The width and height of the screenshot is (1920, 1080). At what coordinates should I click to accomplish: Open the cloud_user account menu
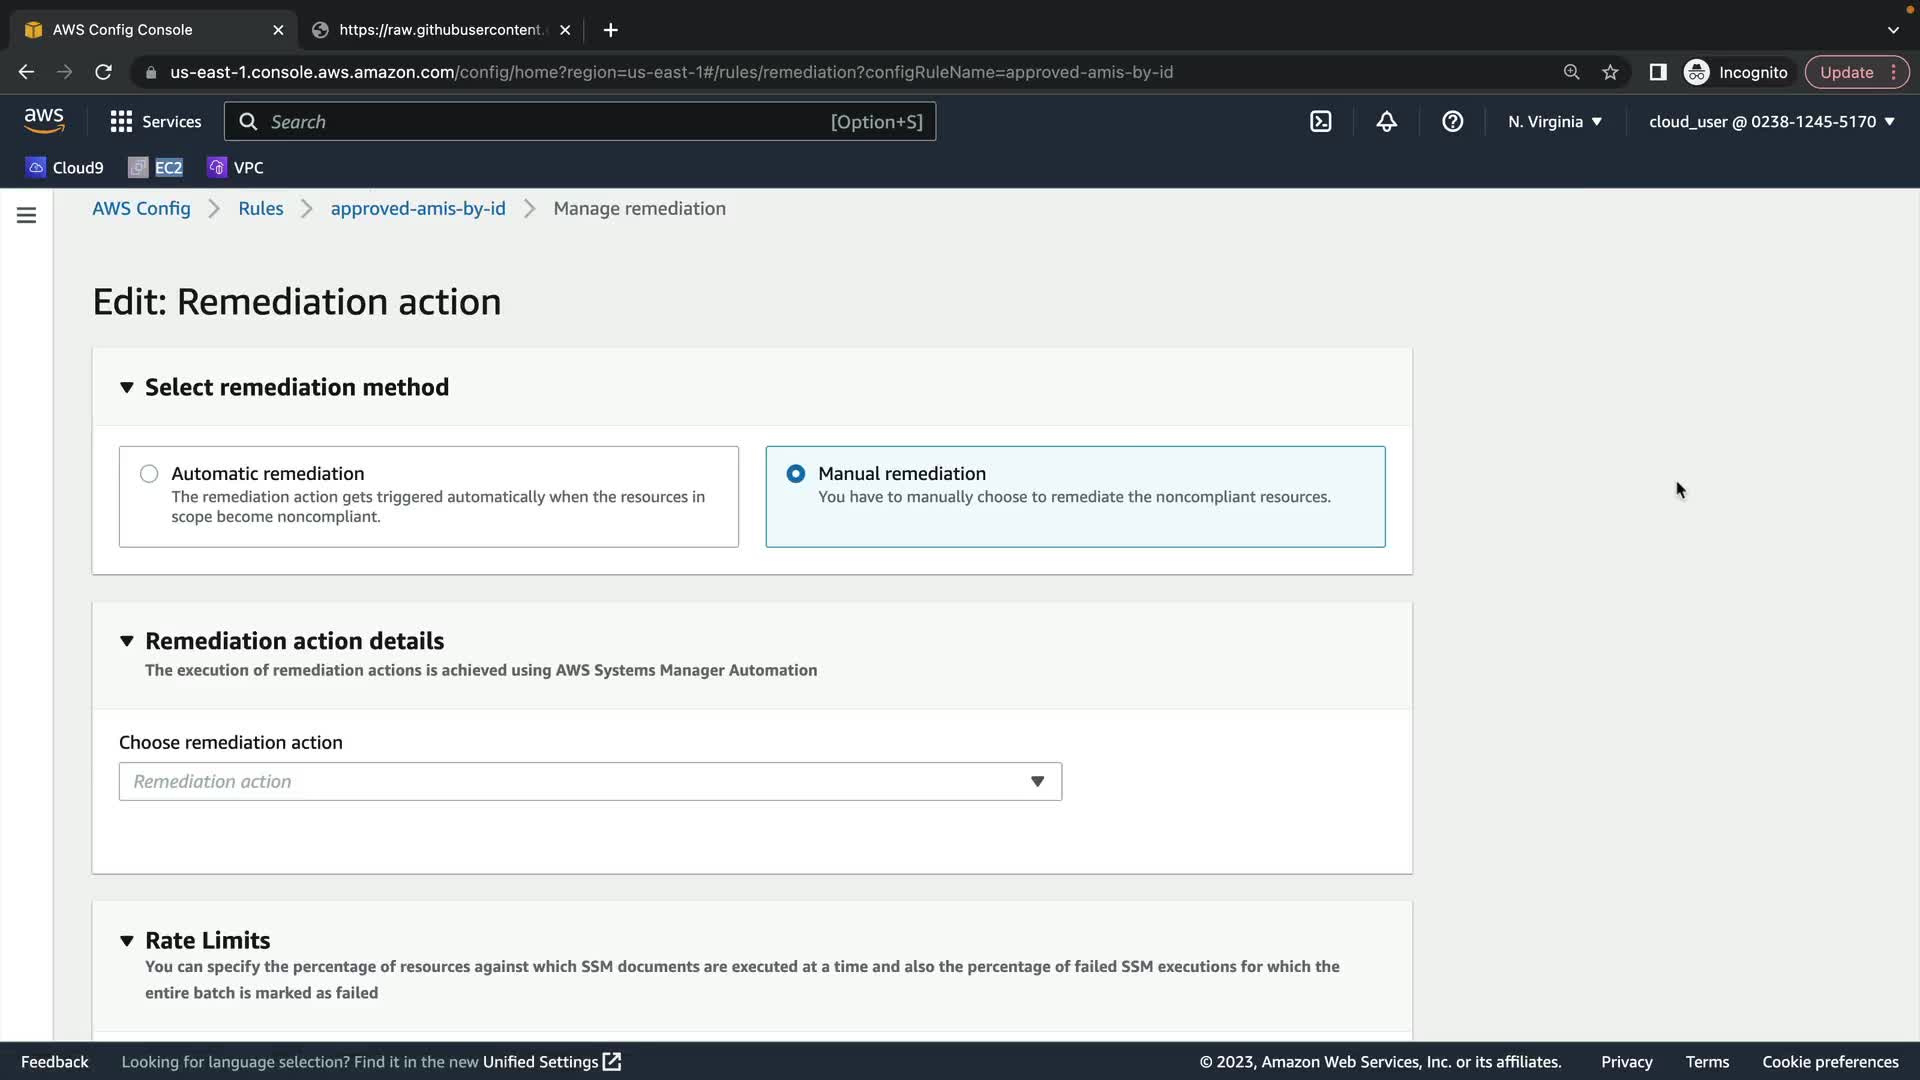pos(1770,121)
